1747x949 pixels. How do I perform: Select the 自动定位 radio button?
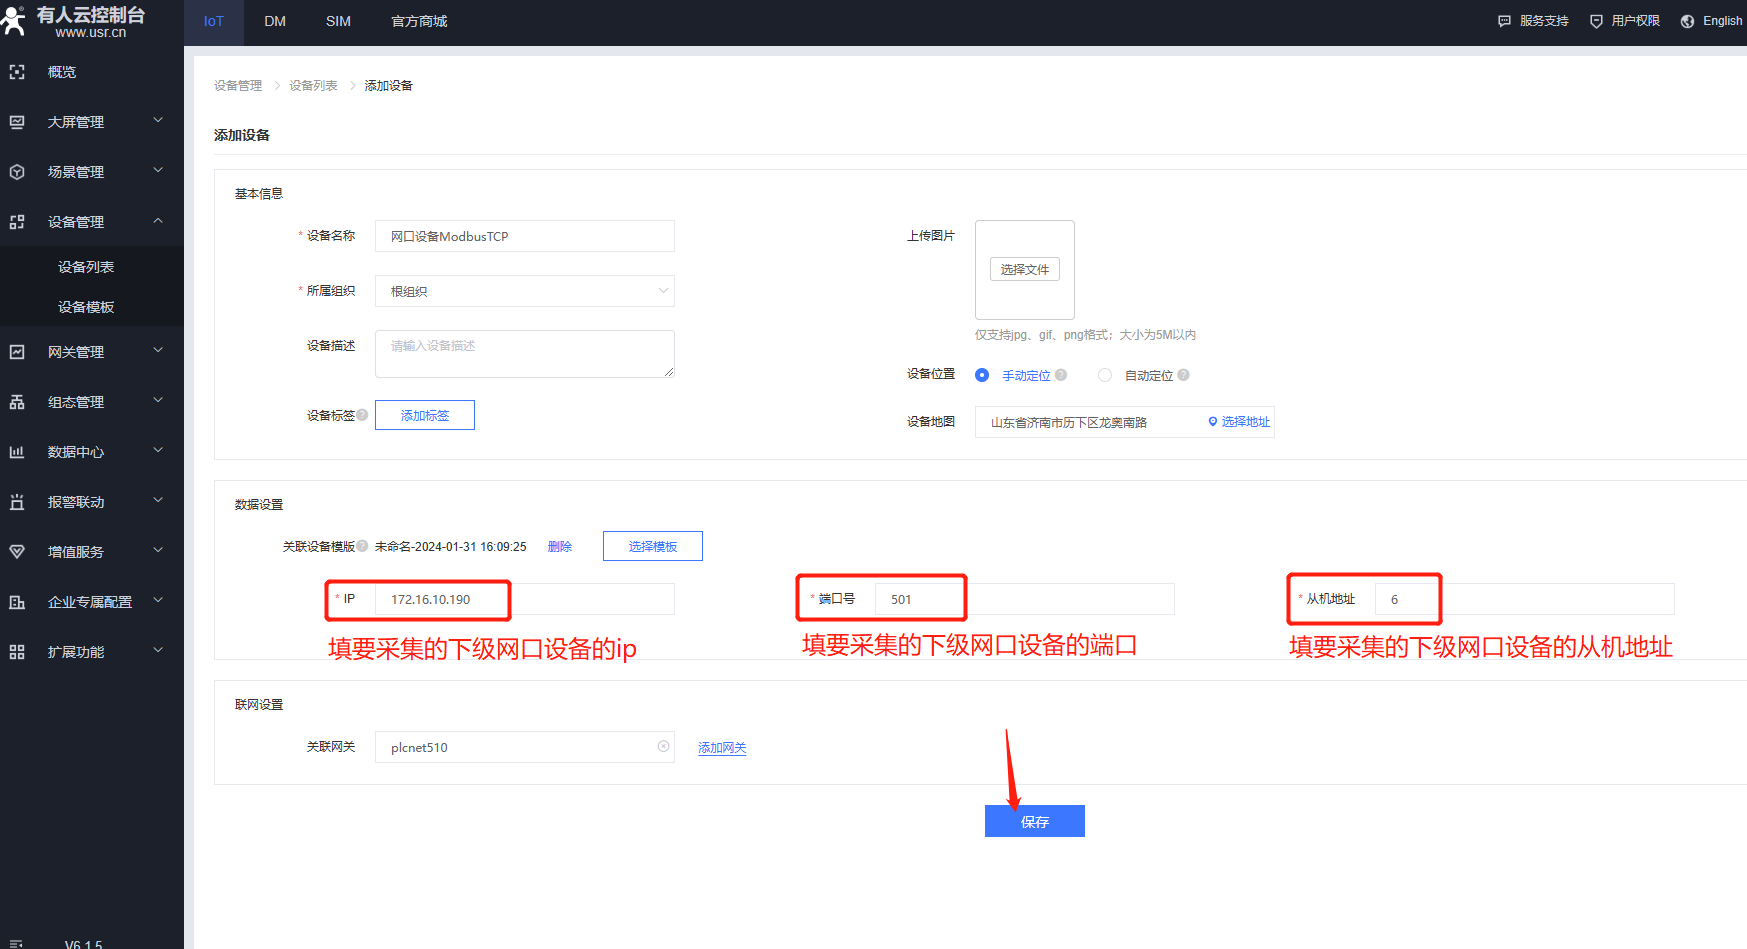pos(1105,375)
